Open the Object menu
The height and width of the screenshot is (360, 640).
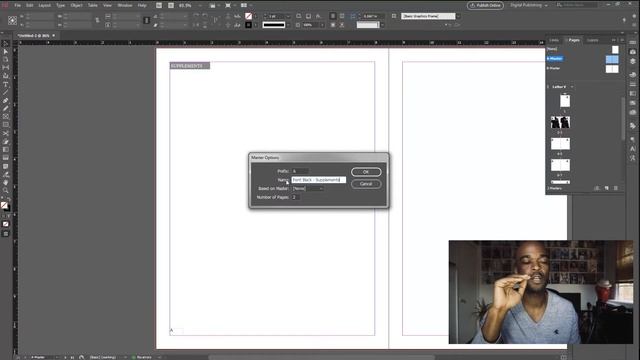tap(76, 5)
